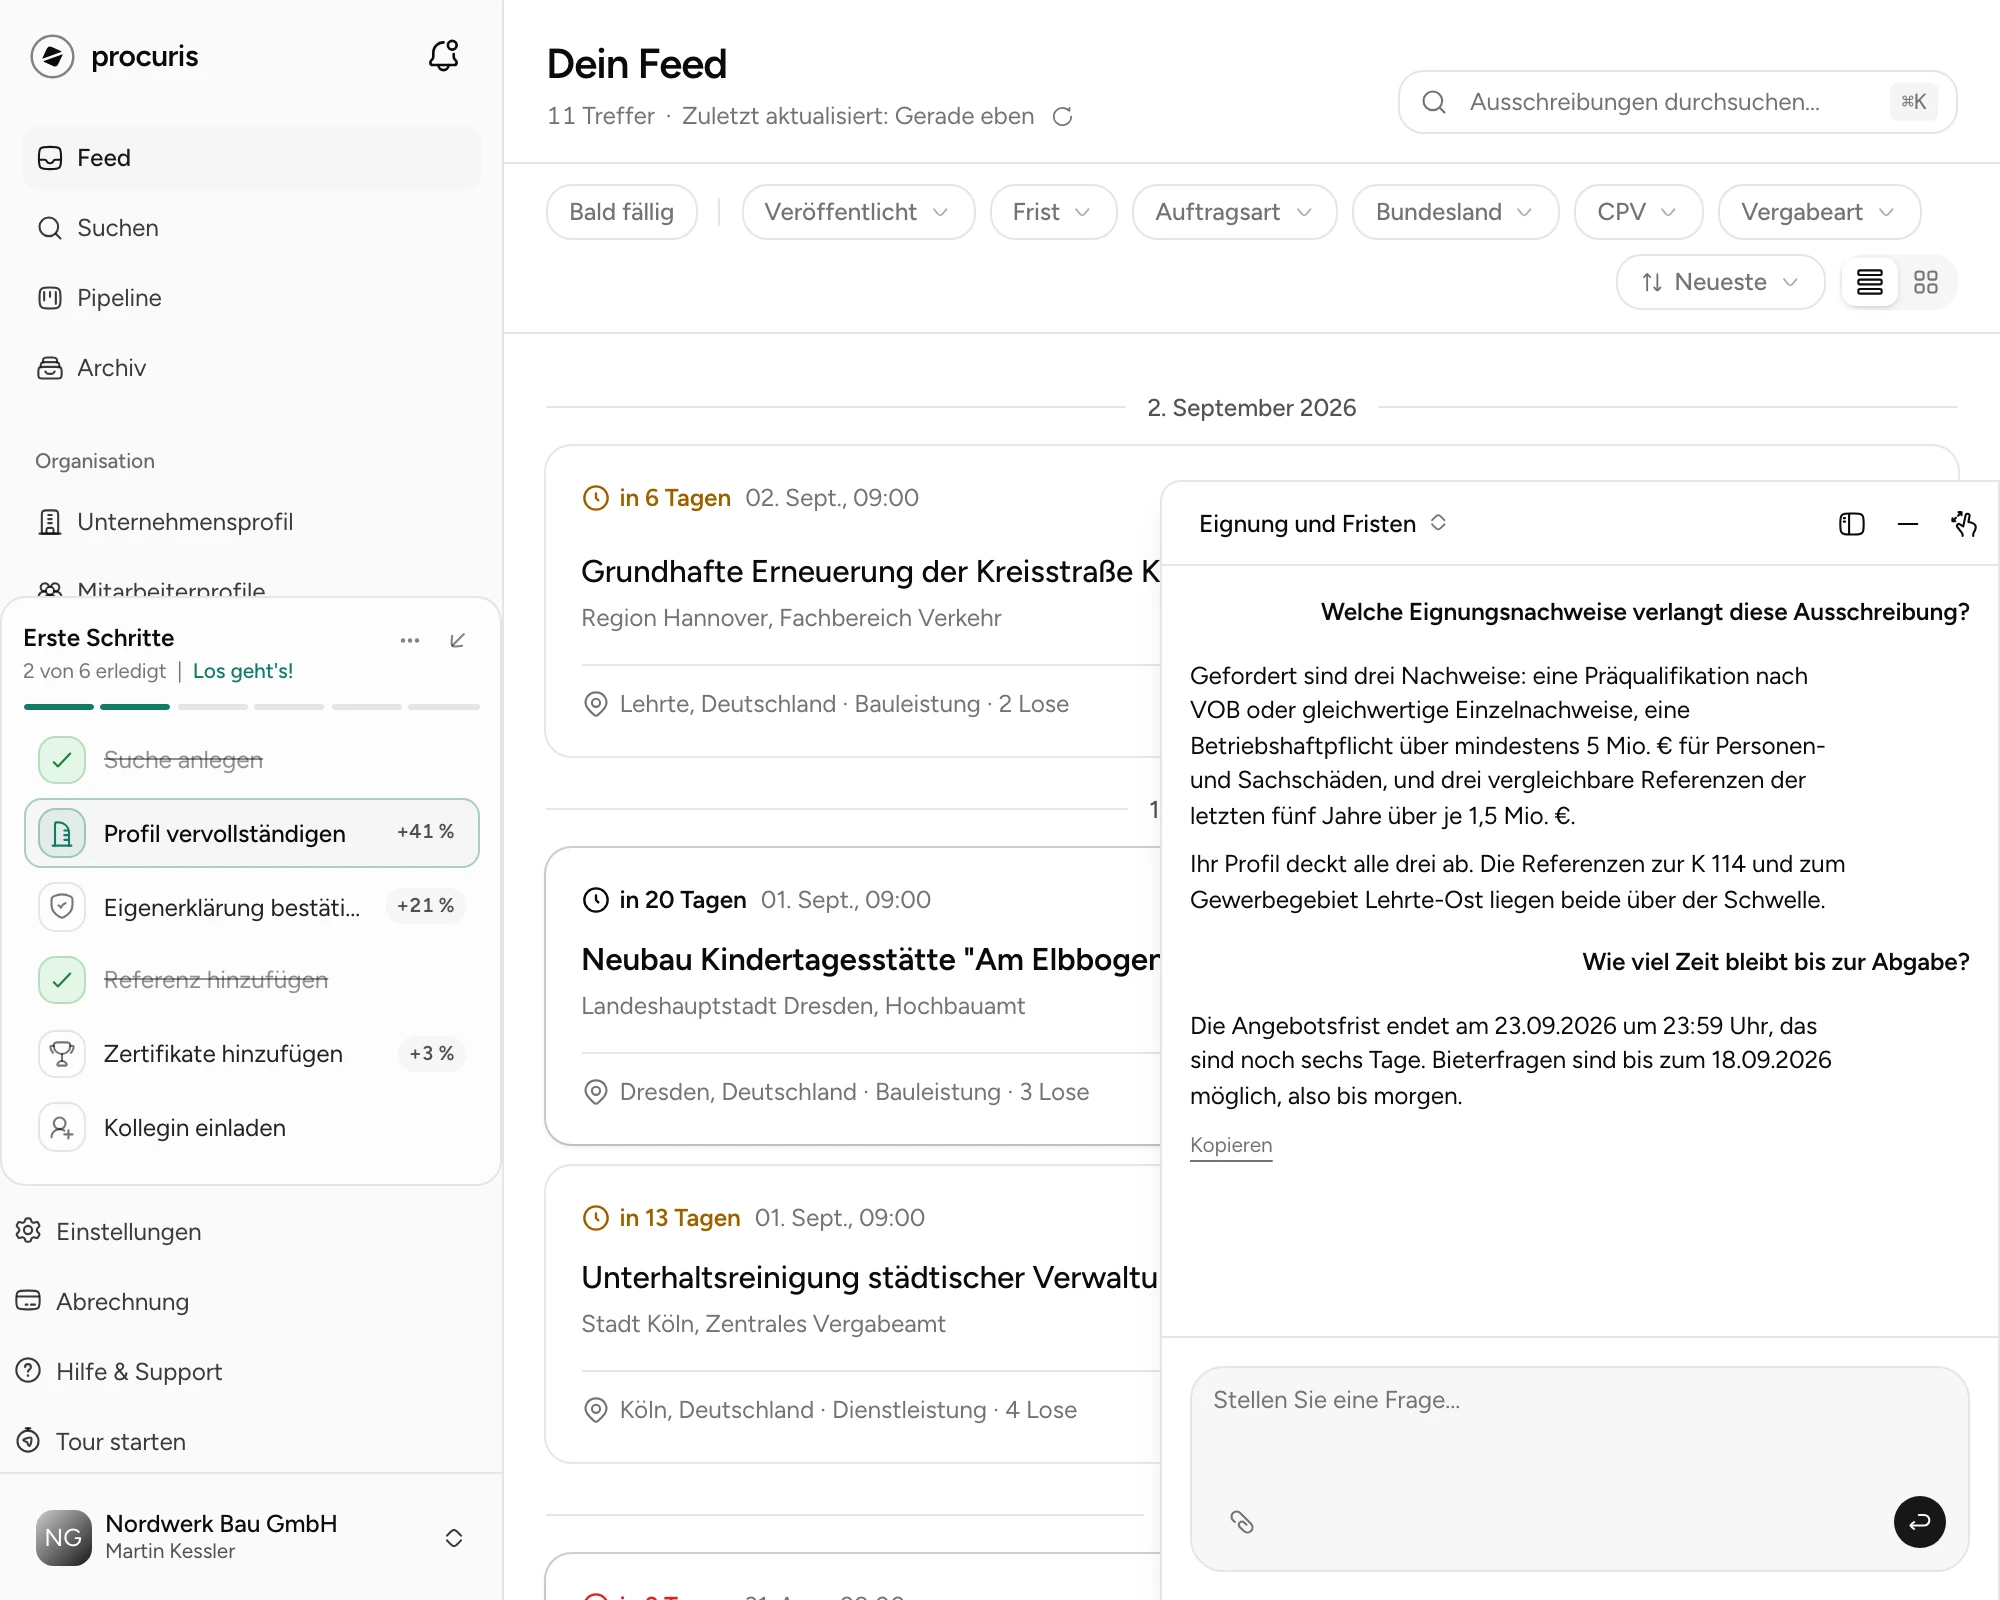Toggle the chat side panel layout icon
The width and height of the screenshot is (2000, 1600).
[x=1851, y=524]
